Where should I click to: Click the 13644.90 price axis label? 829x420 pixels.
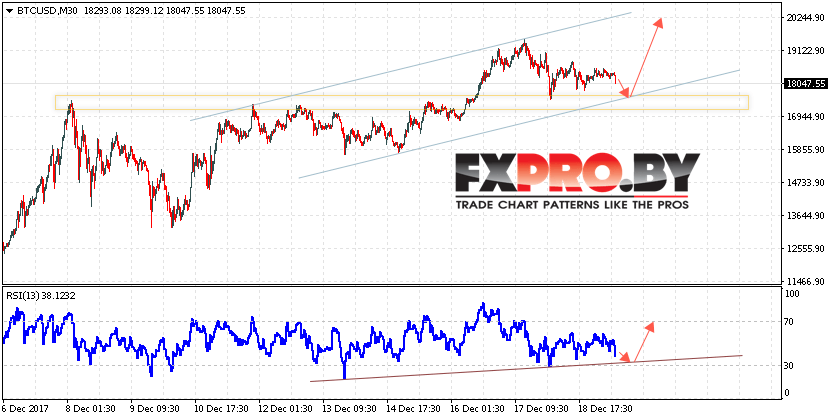(x=806, y=216)
